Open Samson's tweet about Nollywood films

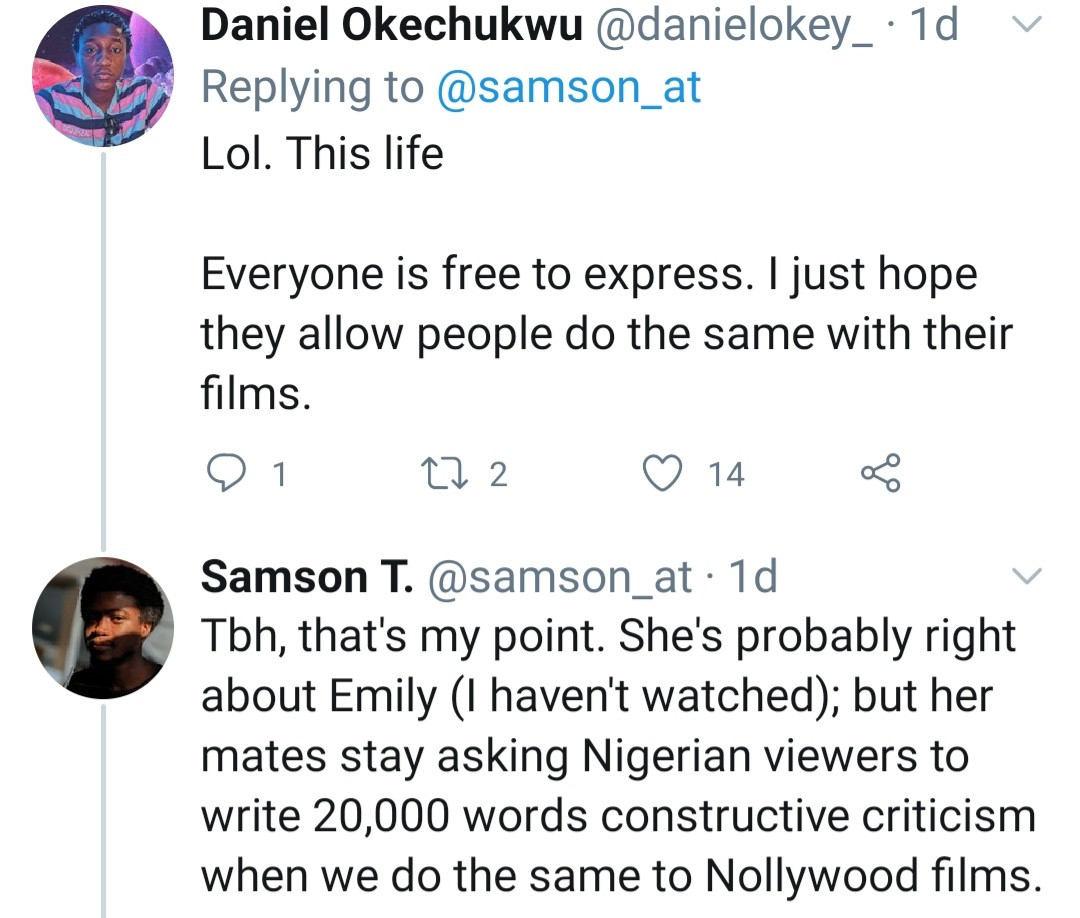(x=617, y=755)
